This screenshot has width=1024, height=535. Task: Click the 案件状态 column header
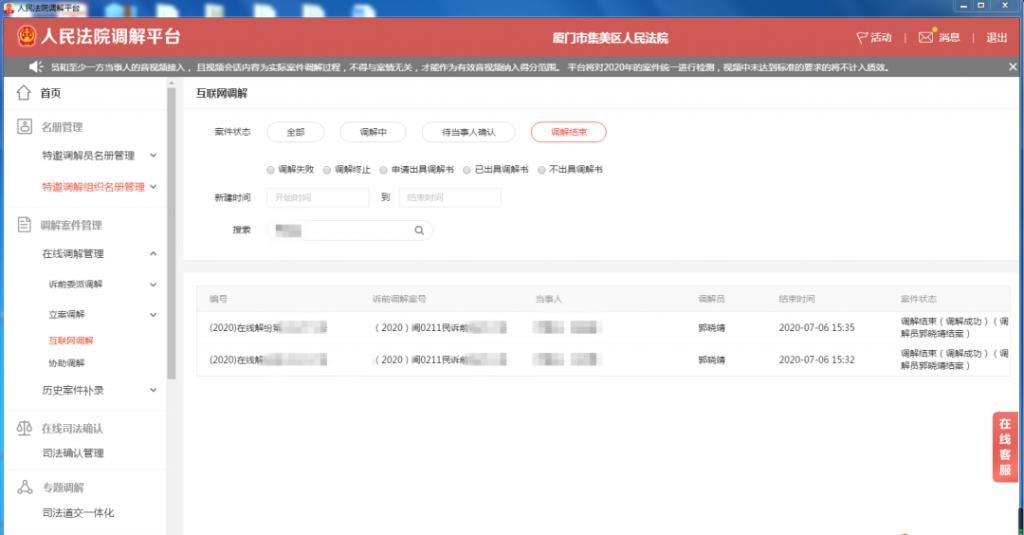click(918, 299)
